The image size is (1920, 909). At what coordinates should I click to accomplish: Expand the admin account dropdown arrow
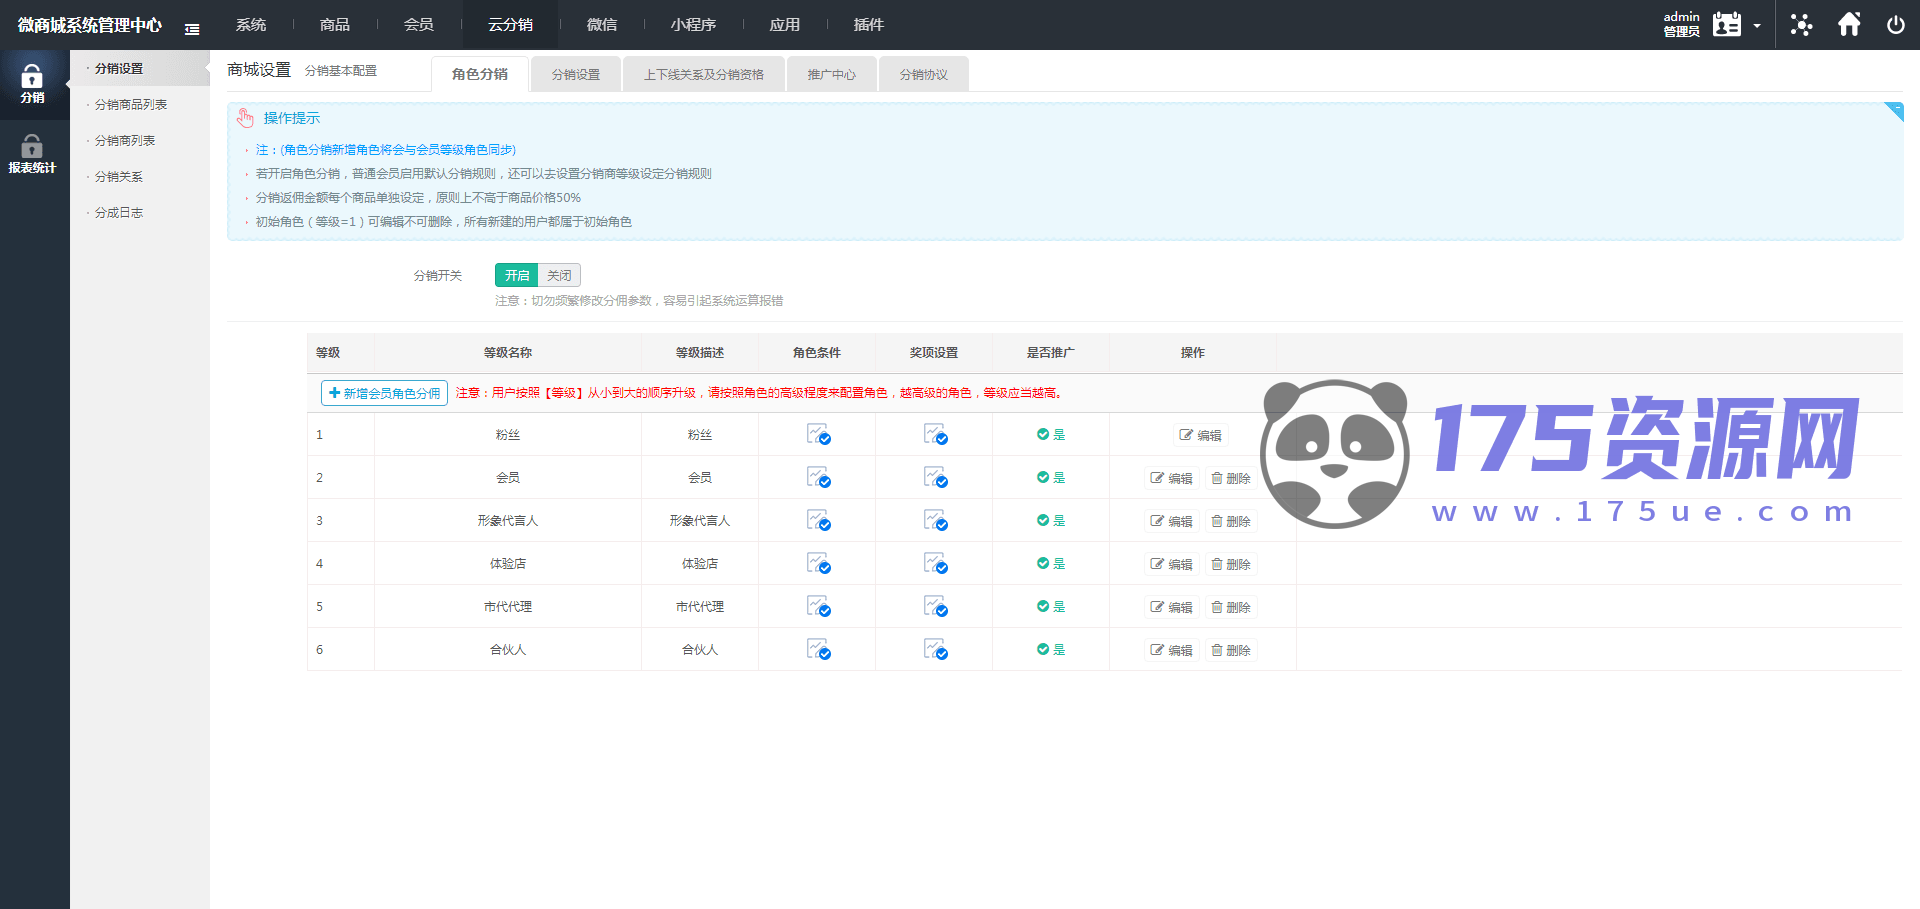[x=1757, y=26]
